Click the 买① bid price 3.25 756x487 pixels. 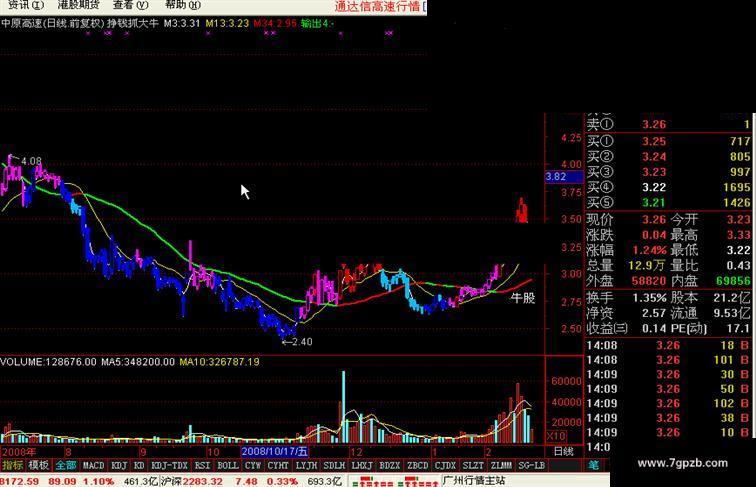tap(654, 141)
